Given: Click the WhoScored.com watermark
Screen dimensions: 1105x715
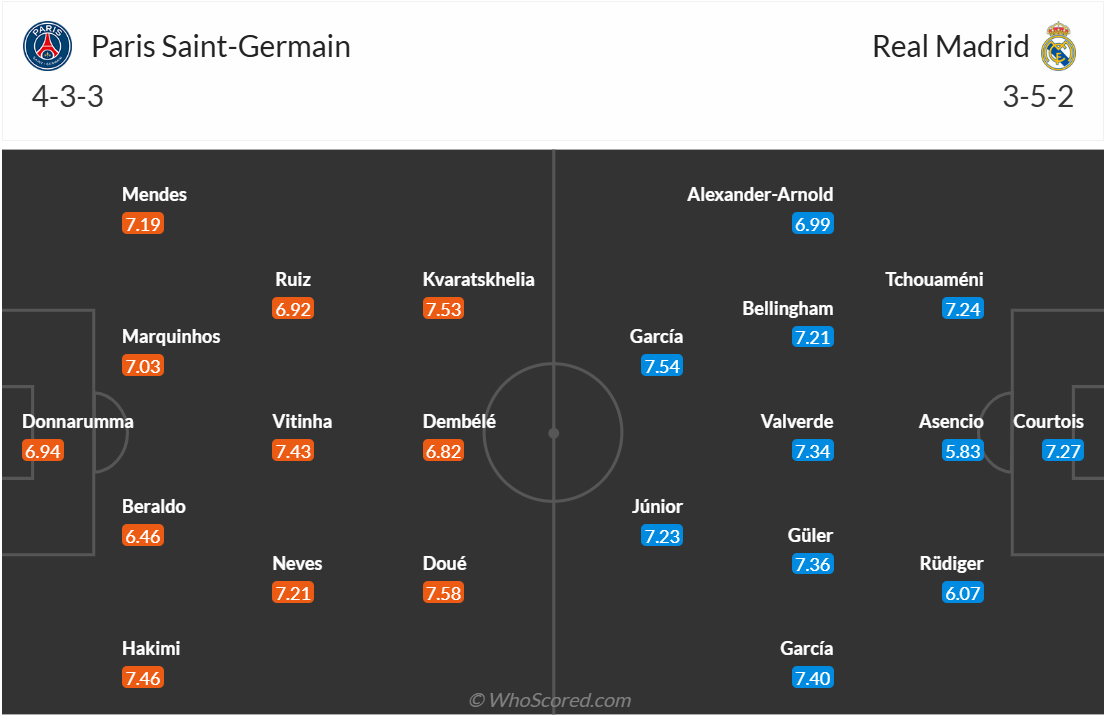Looking at the screenshot, I should coord(550,700).
